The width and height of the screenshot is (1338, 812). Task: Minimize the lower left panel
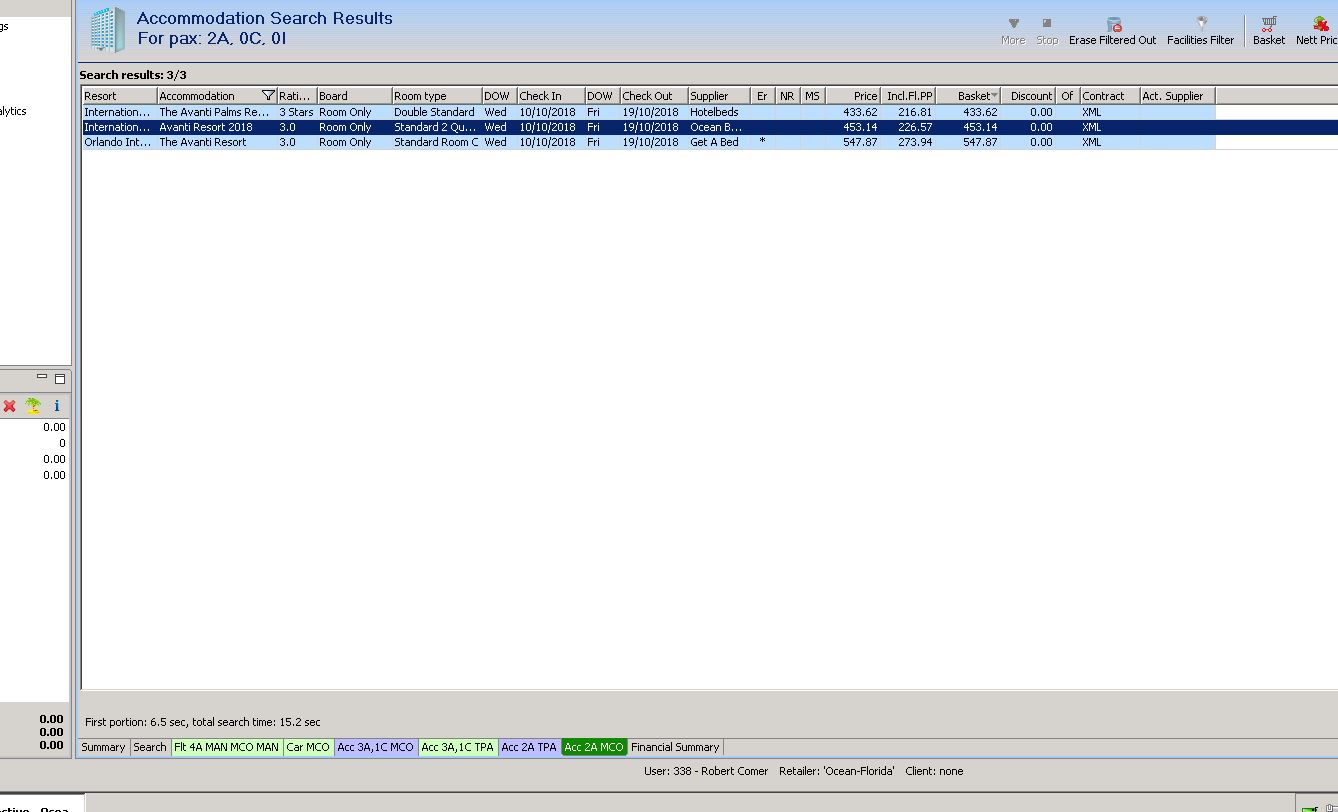[x=42, y=378]
